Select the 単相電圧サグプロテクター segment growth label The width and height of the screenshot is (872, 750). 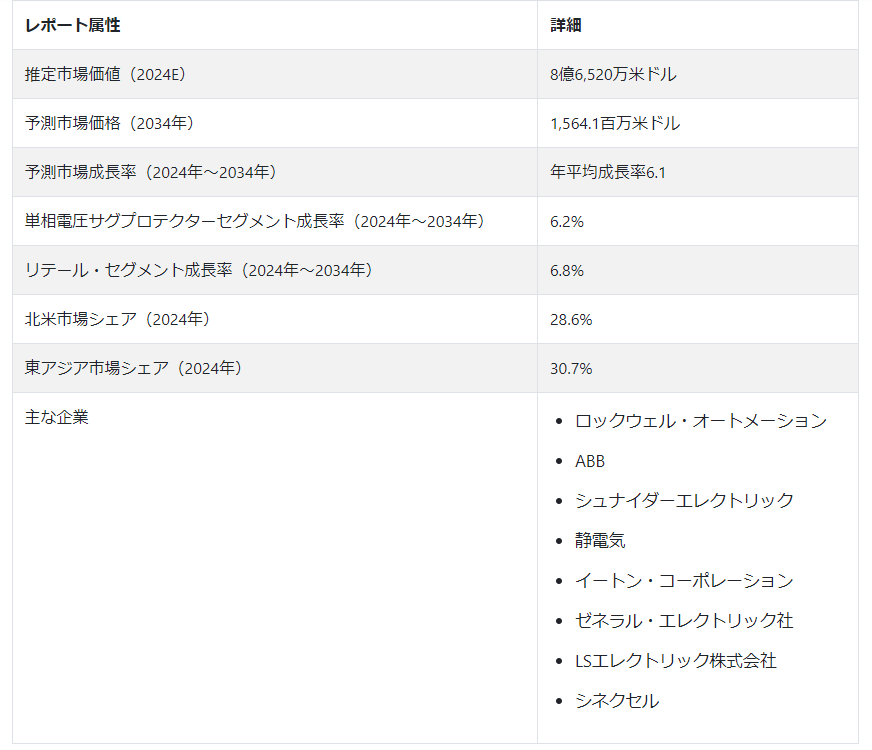[x=255, y=221]
